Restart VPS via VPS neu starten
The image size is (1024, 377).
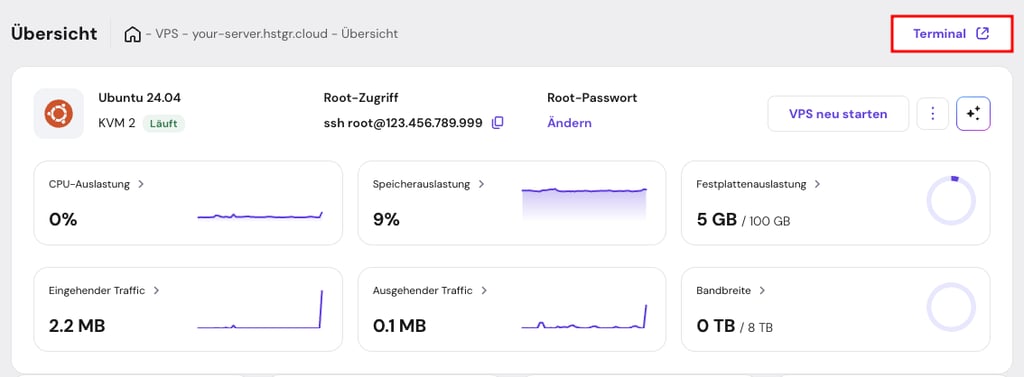(x=838, y=114)
